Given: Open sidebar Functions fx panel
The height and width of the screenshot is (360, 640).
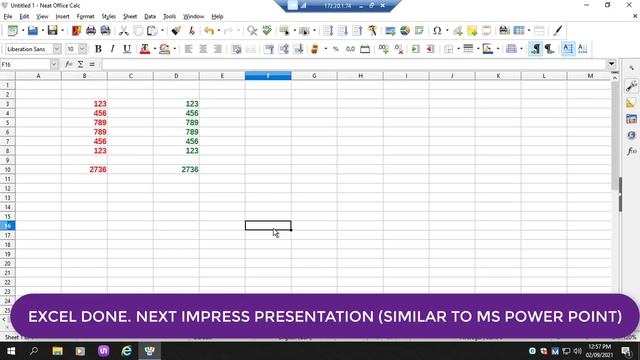Looking at the screenshot, I should 631,151.
